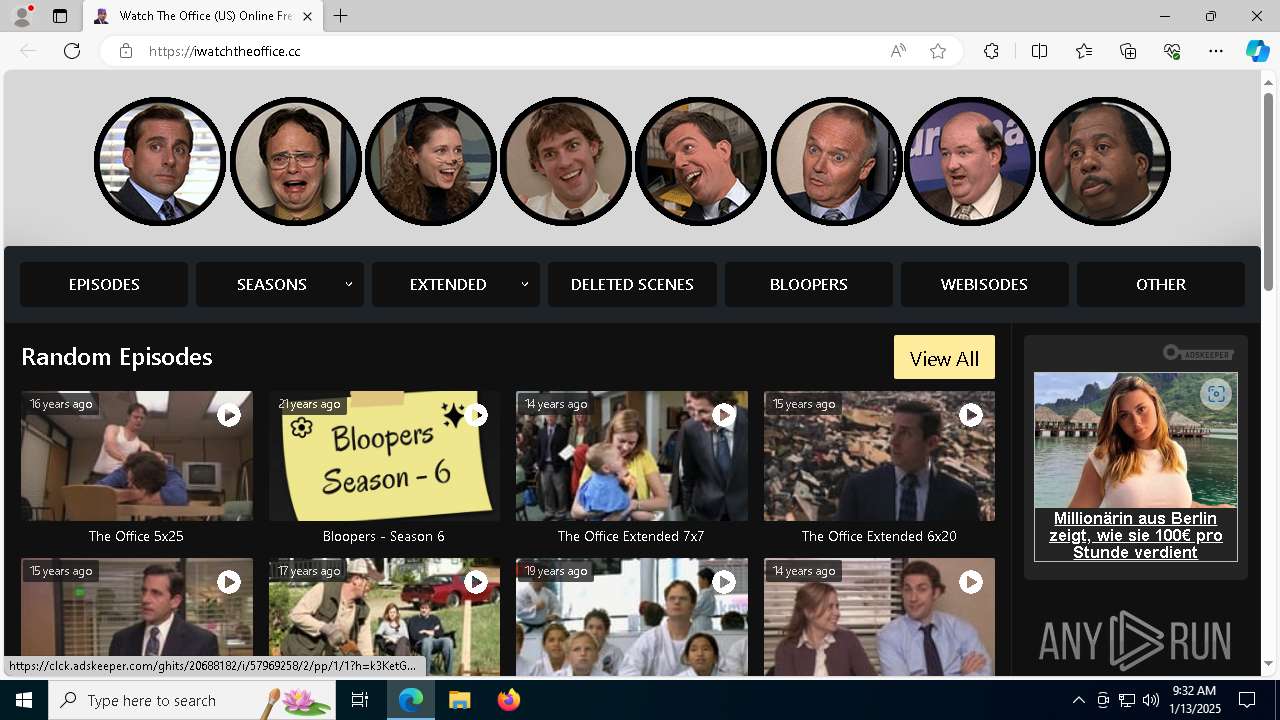Click Michael Scott's circular portrait
This screenshot has width=1280, height=720.
(160, 161)
